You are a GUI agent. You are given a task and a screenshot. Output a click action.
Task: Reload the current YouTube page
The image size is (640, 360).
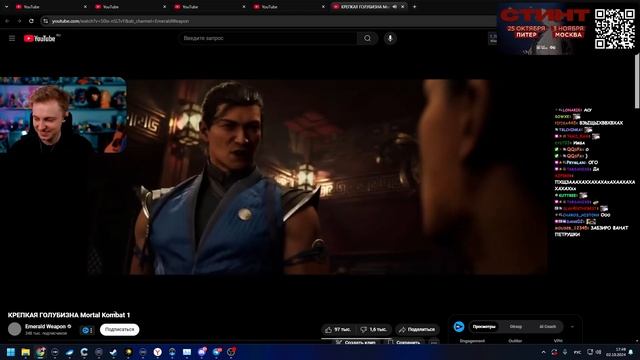(31, 21)
